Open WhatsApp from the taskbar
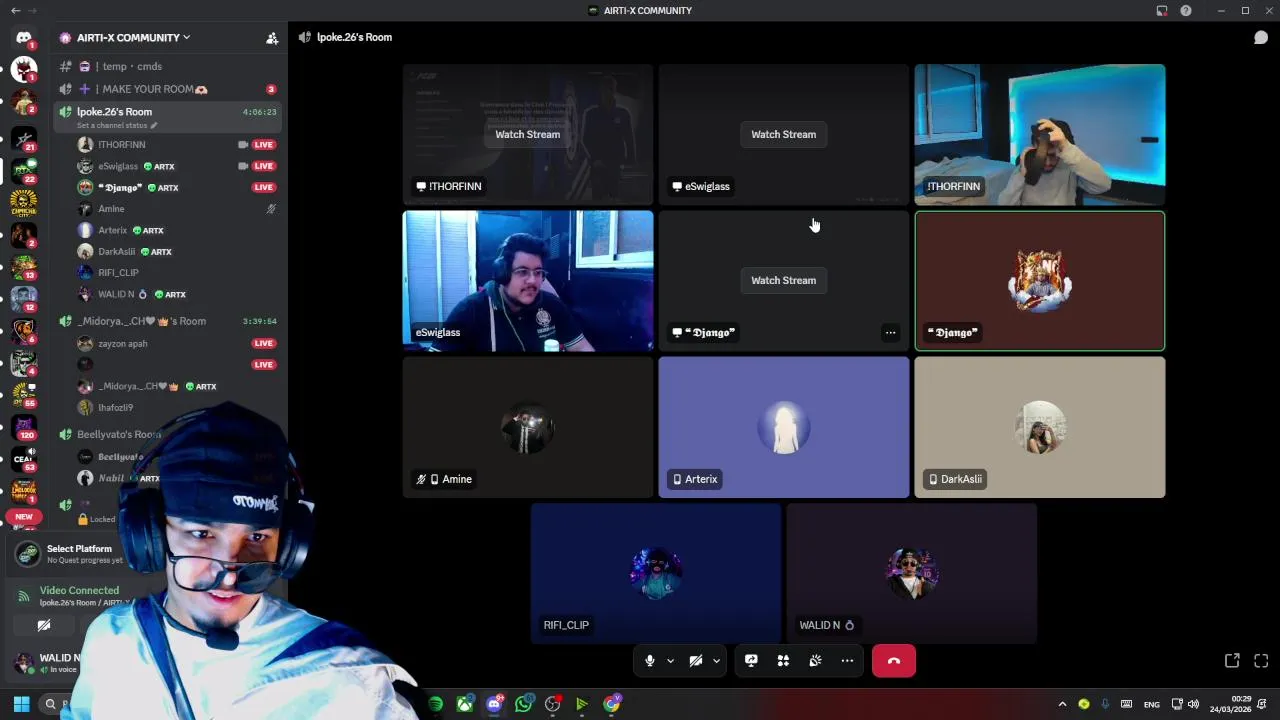This screenshot has height=720, width=1280. point(524,704)
